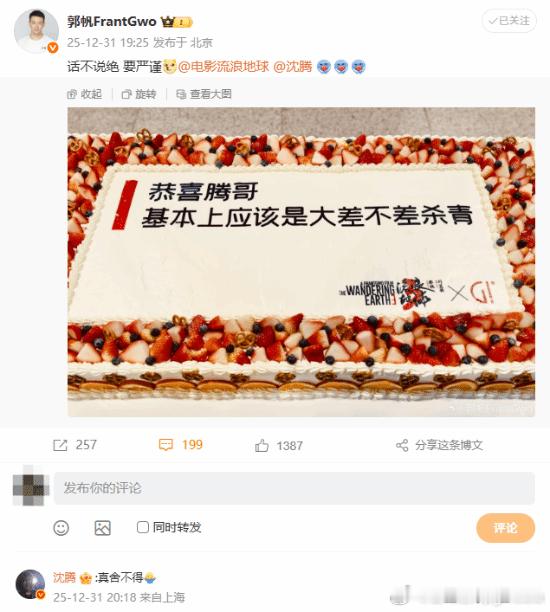Viewport: 550px width, 612px height.
Task: Open comments via the 199 comment icon
Action: [166, 445]
